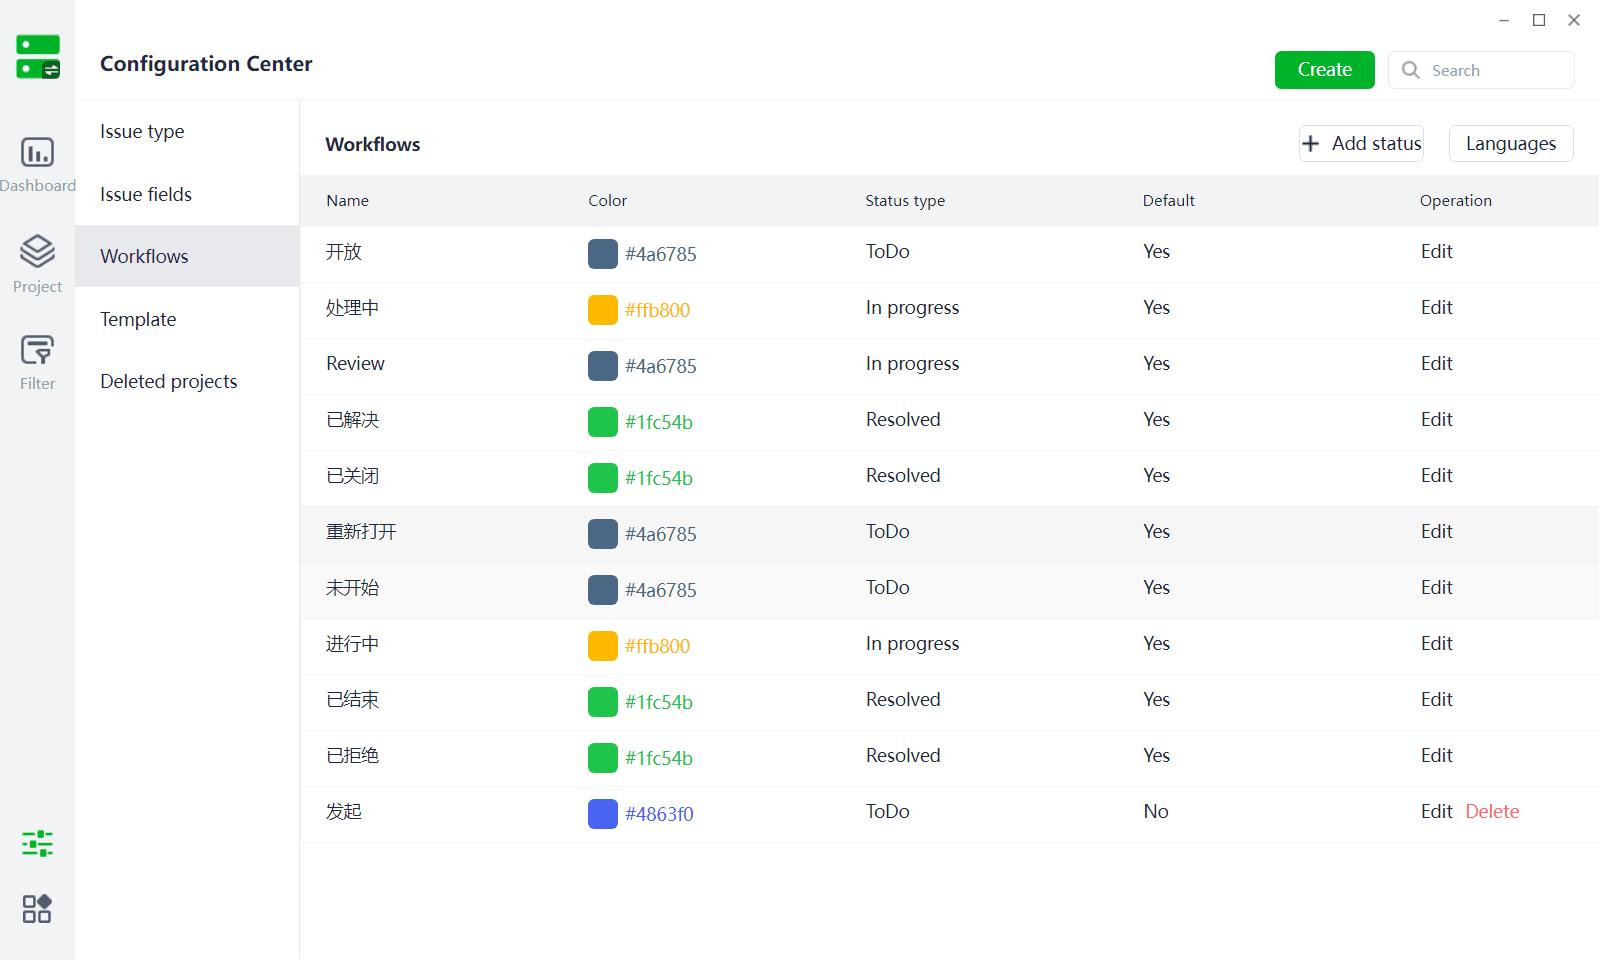
Task: Click the green app logo icon
Action: pyautogui.click(x=38, y=57)
